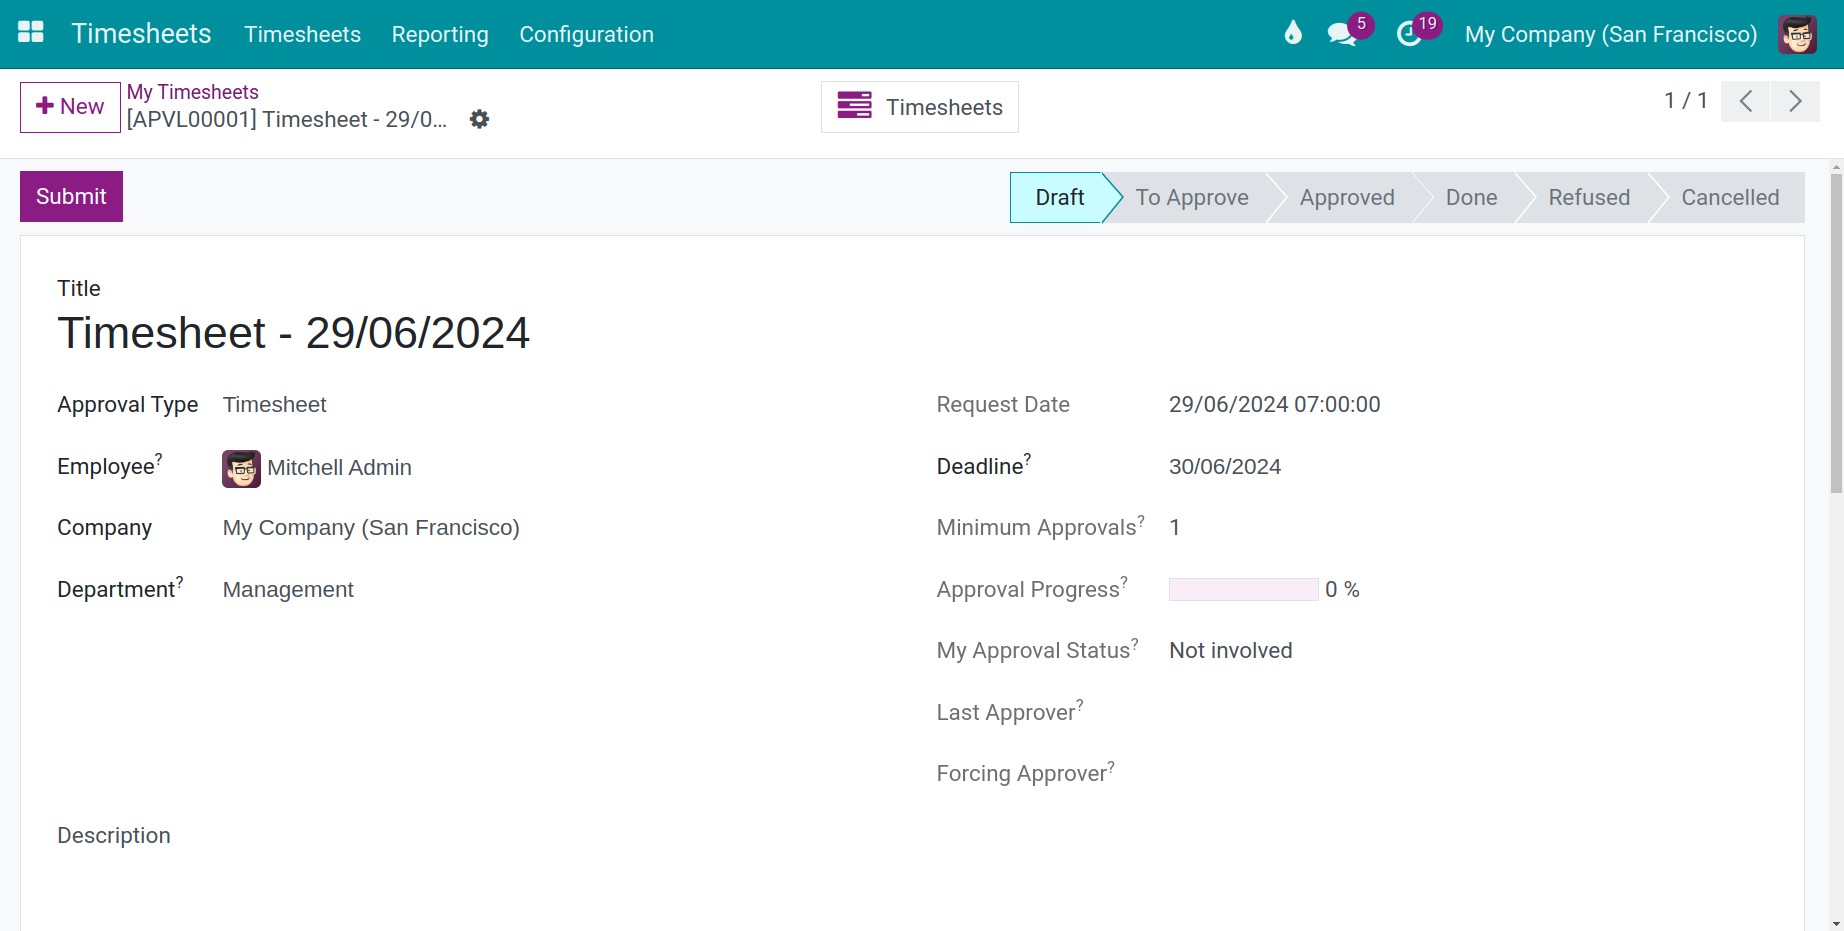Open the main apps grid menu
Image resolution: width=1844 pixels, height=931 pixels.
[31, 33]
